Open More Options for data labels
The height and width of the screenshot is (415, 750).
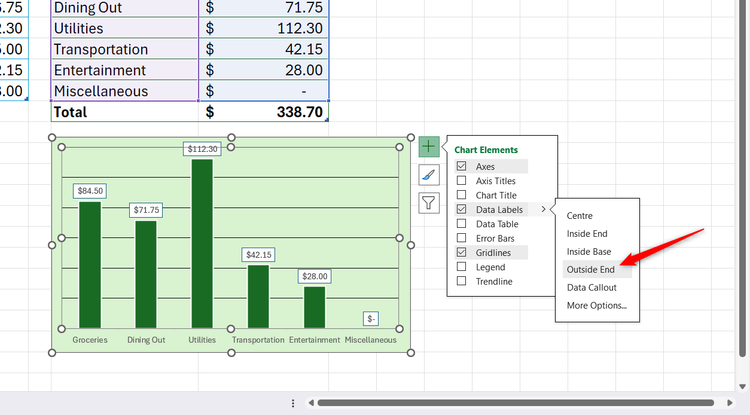(596, 306)
